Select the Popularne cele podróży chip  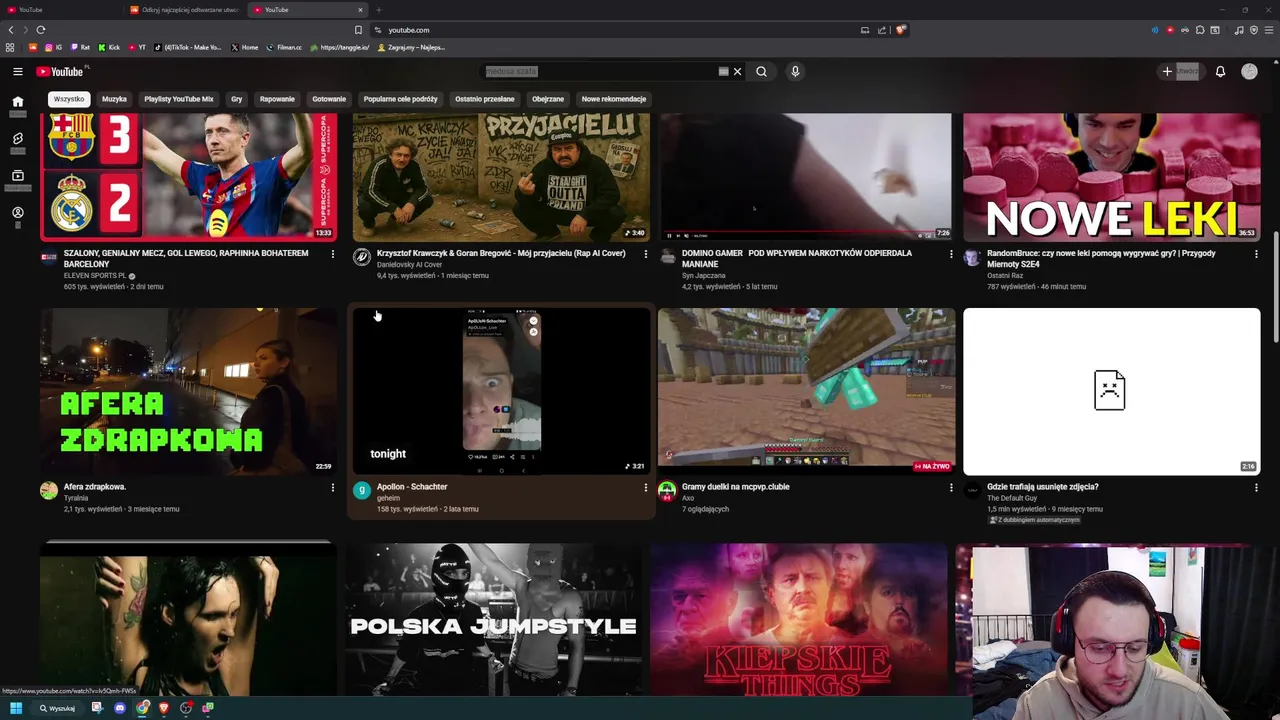click(400, 99)
